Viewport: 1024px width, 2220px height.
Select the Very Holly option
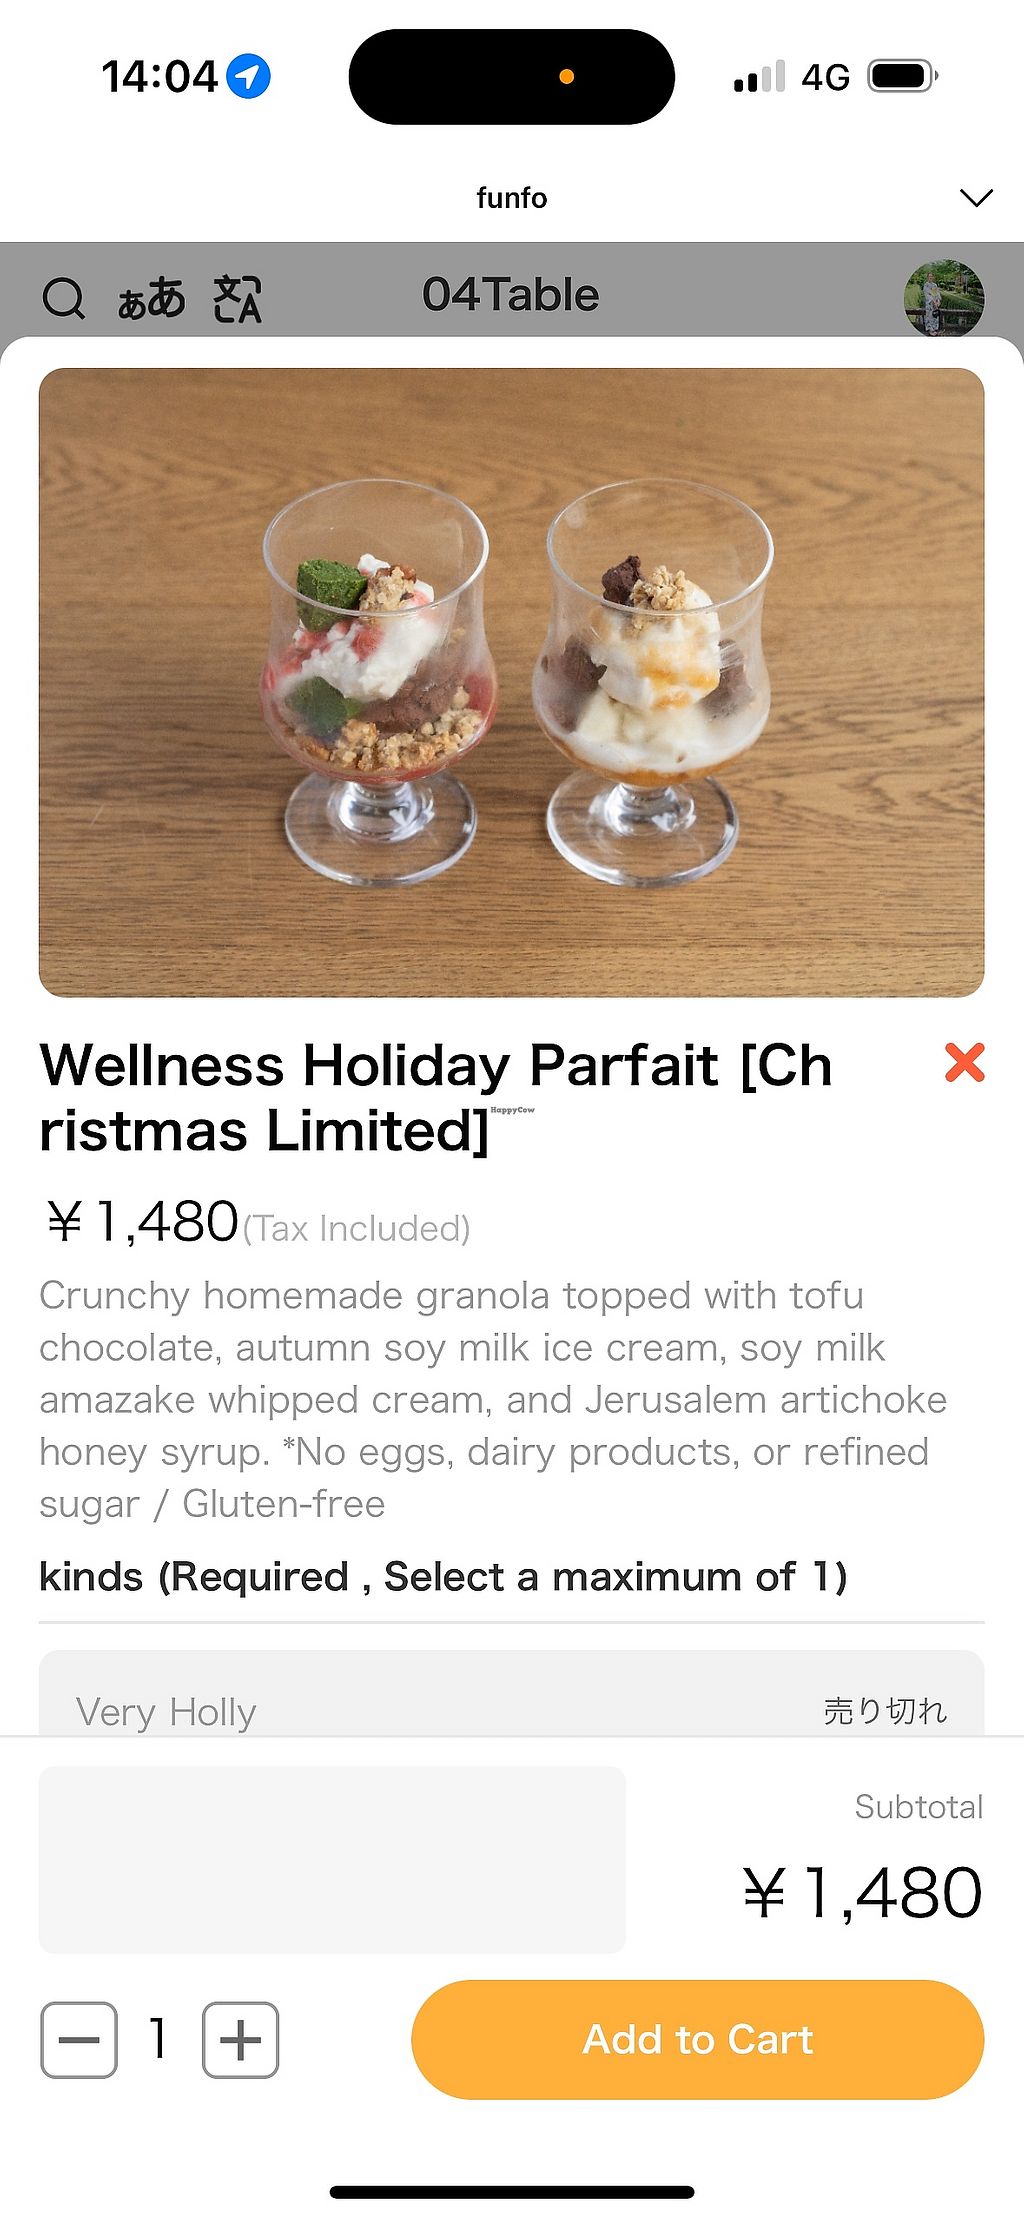click(510, 1710)
